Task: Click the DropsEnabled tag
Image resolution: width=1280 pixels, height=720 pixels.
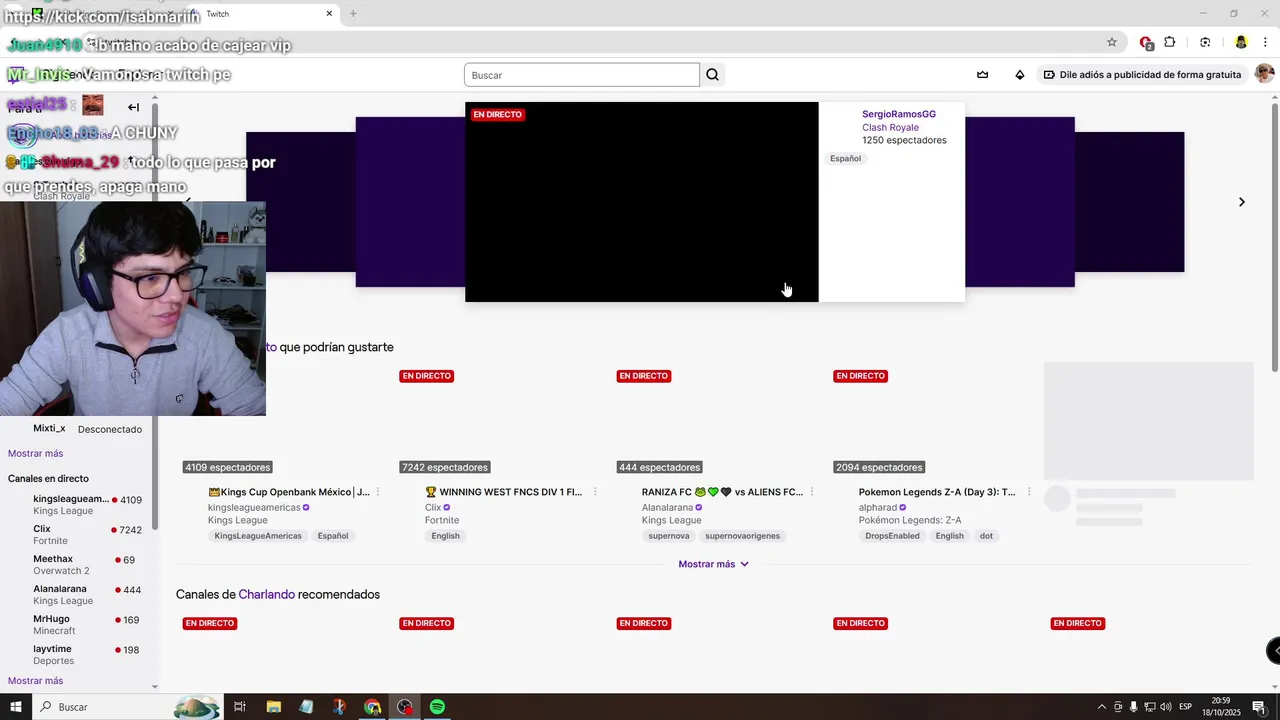Action: tap(892, 536)
